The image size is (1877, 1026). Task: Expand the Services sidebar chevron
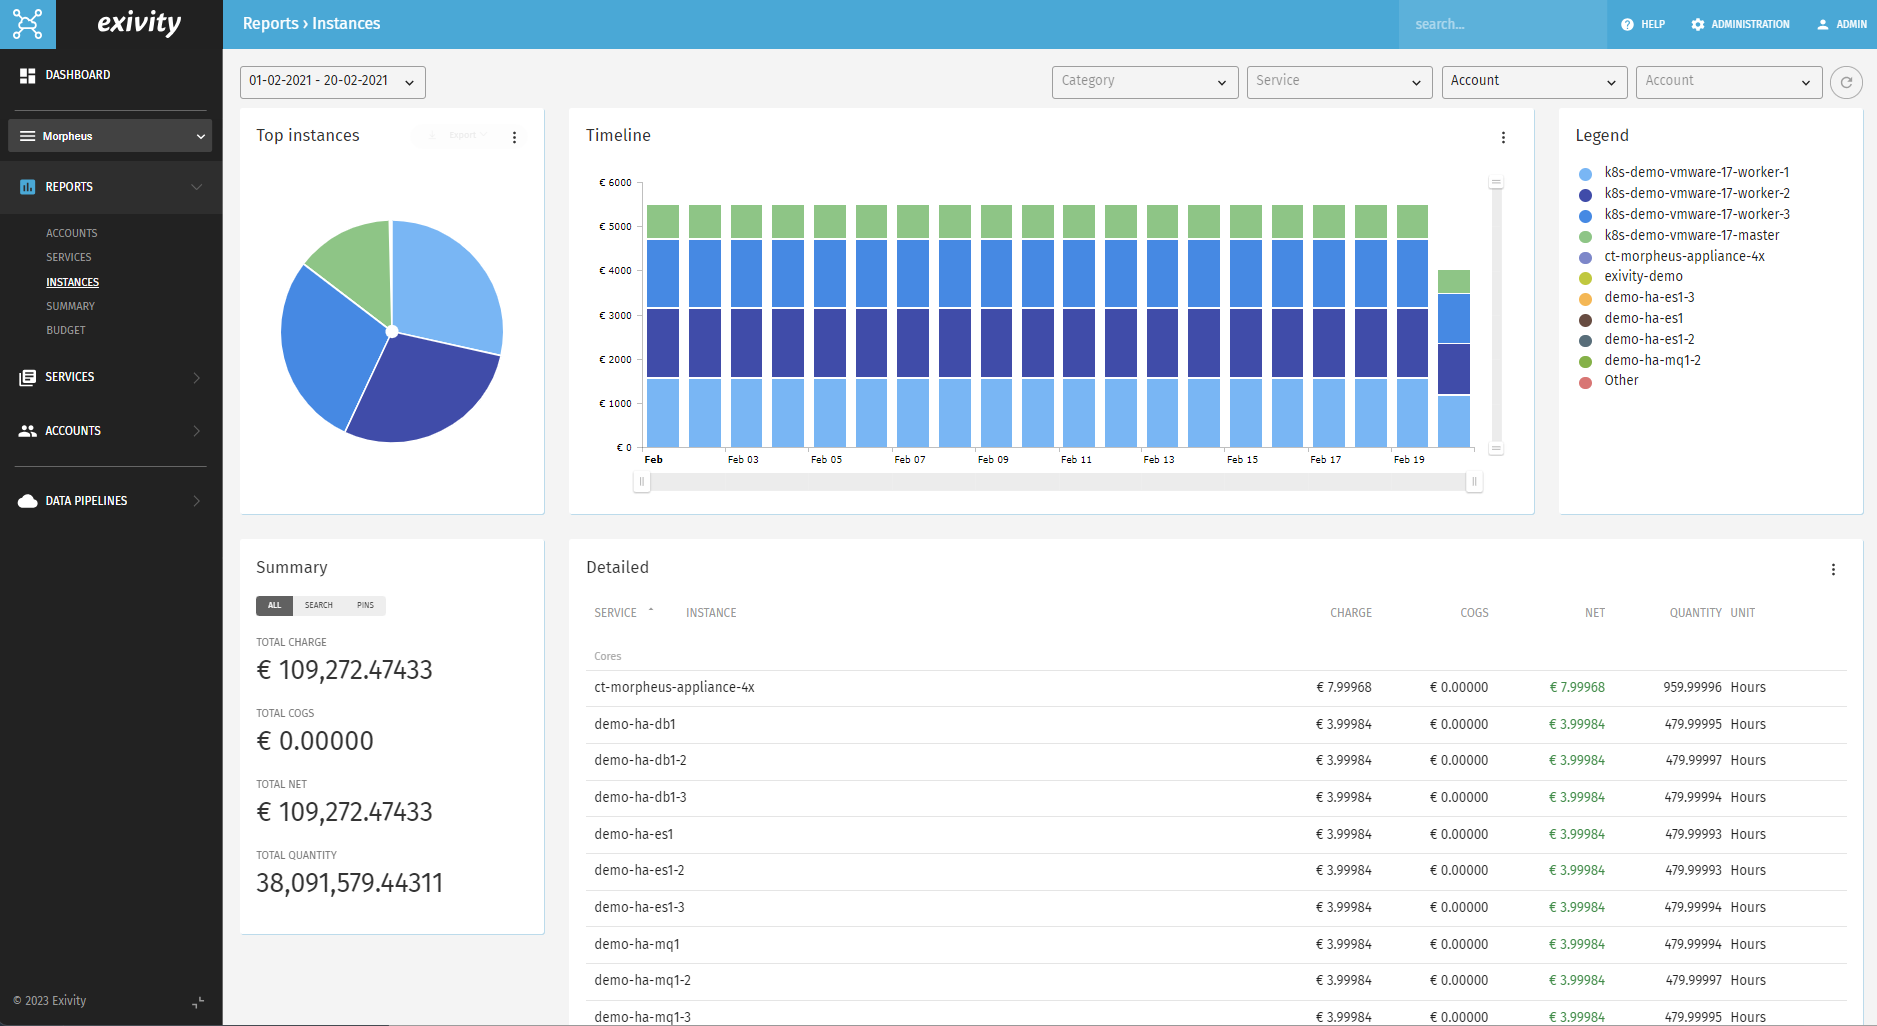tap(197, 377)
